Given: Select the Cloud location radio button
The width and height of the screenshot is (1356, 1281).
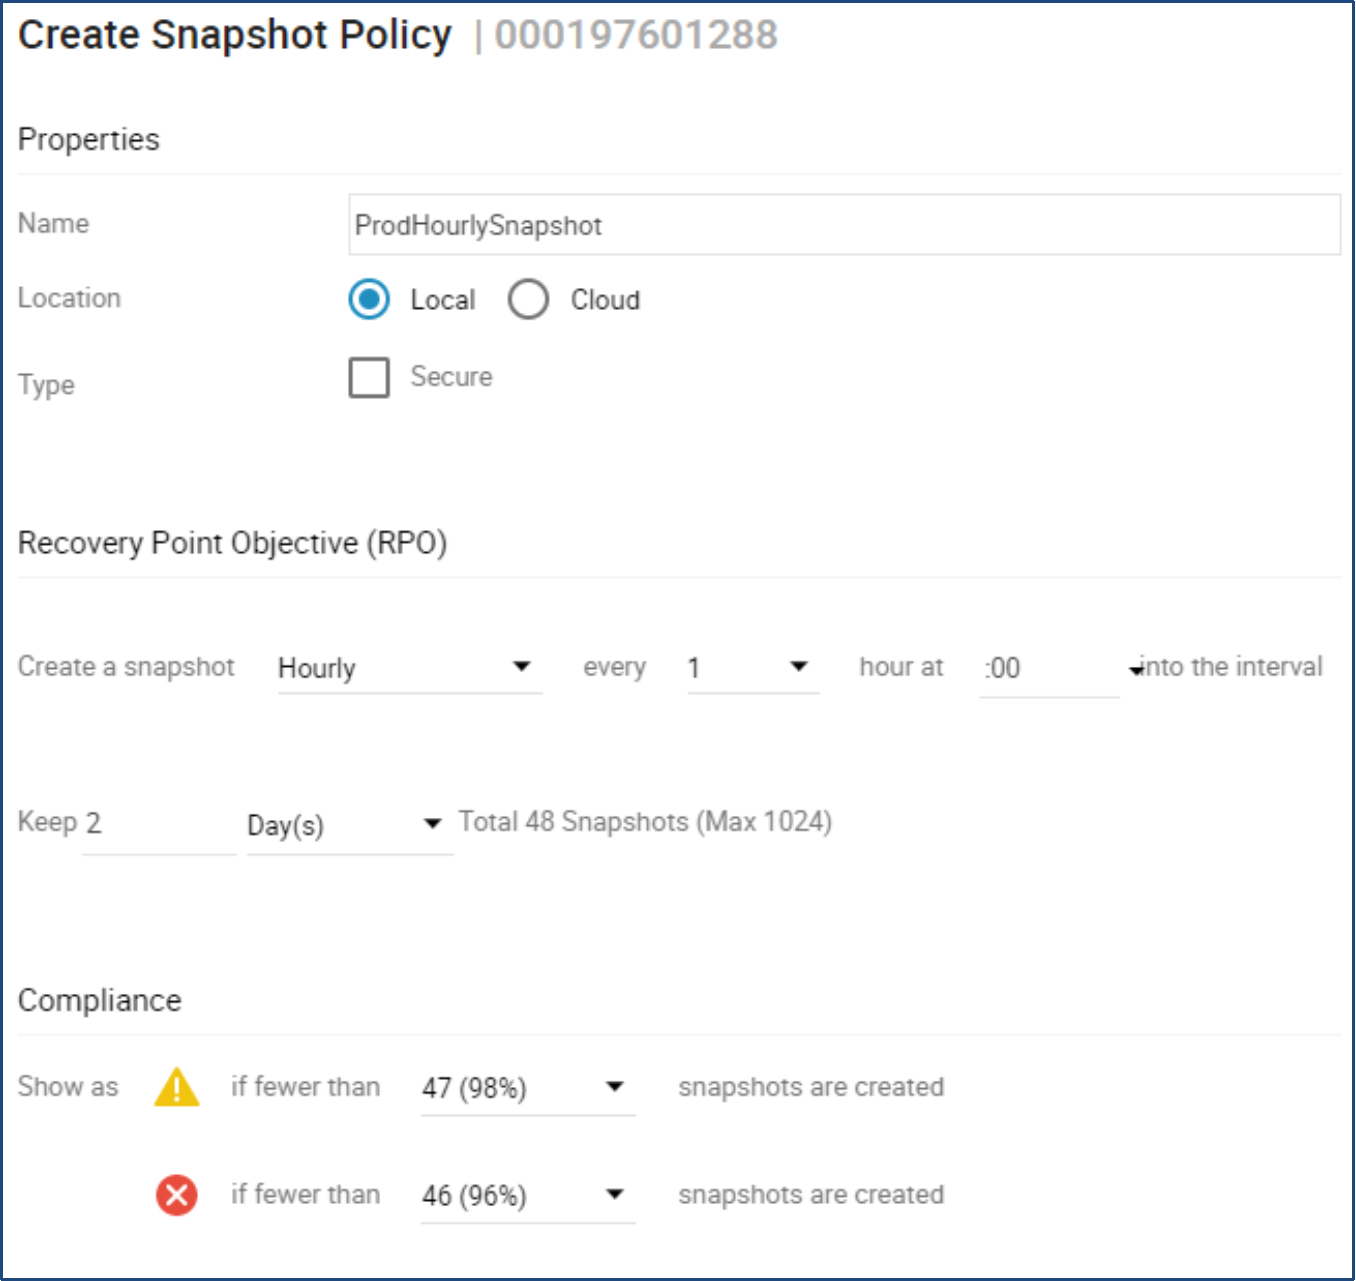Looking at the screenshot, I should point(528,299).
